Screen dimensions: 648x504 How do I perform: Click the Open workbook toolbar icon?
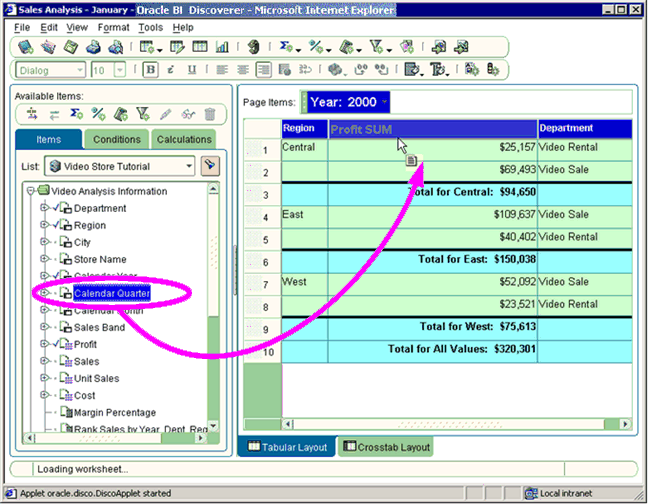tap(48, 47)
